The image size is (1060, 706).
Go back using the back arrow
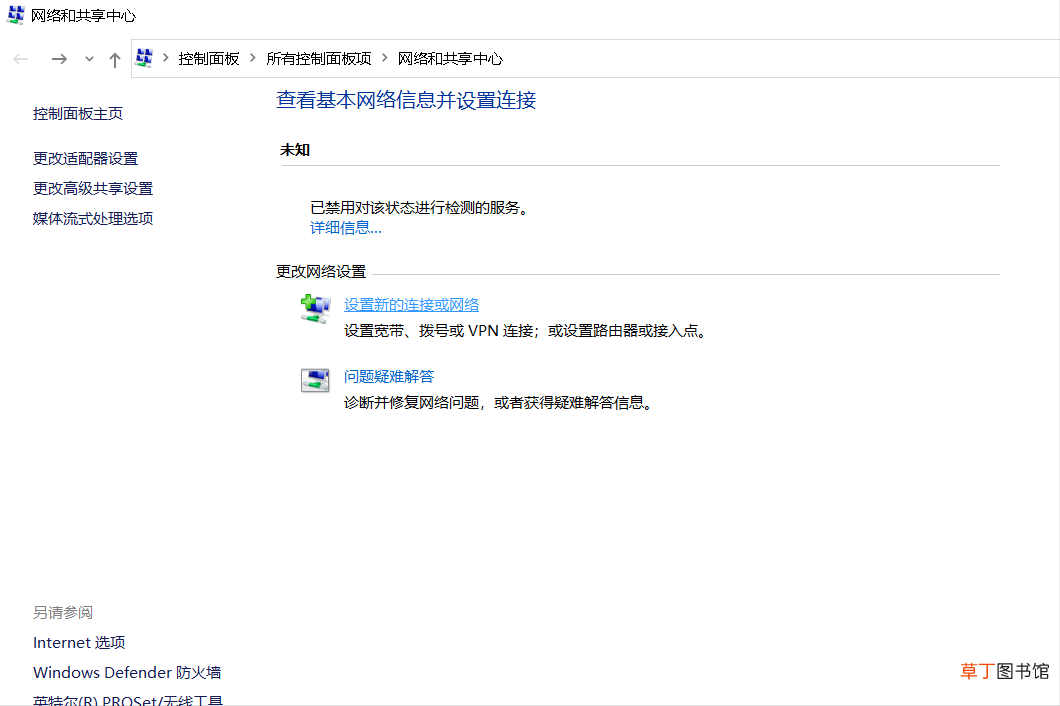[21, 60]
